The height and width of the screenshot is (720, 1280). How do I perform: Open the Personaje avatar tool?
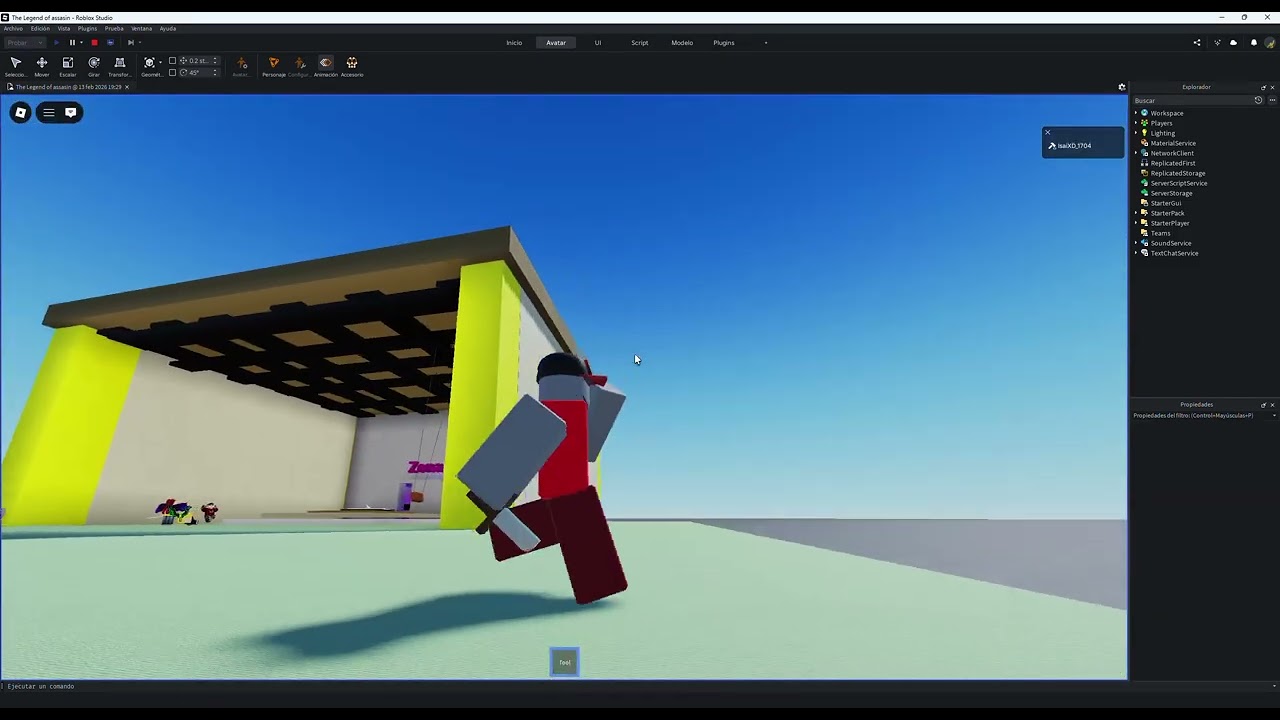[x=274, y=66]
